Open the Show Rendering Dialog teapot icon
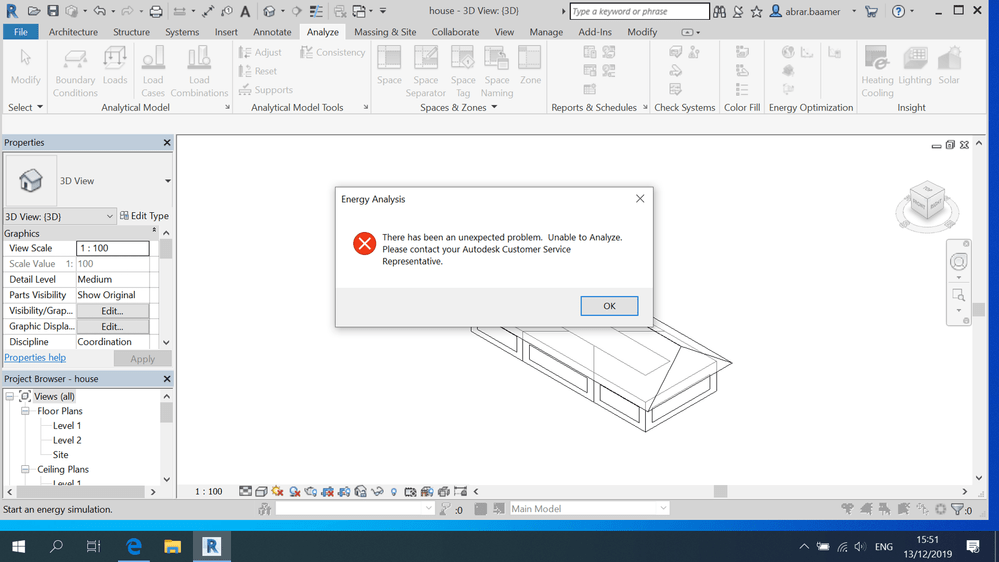 tap(311, 491)
